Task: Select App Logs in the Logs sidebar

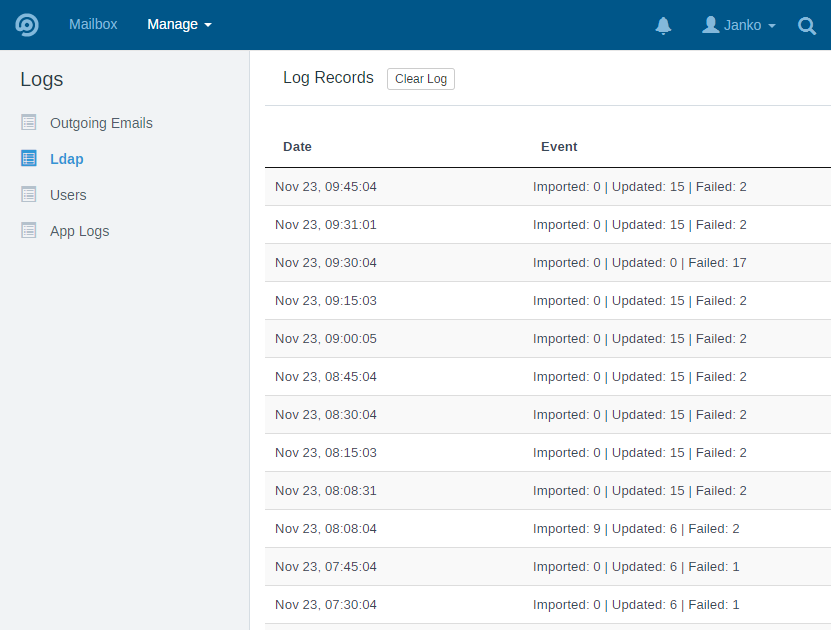Action: (x=81, y=230)
